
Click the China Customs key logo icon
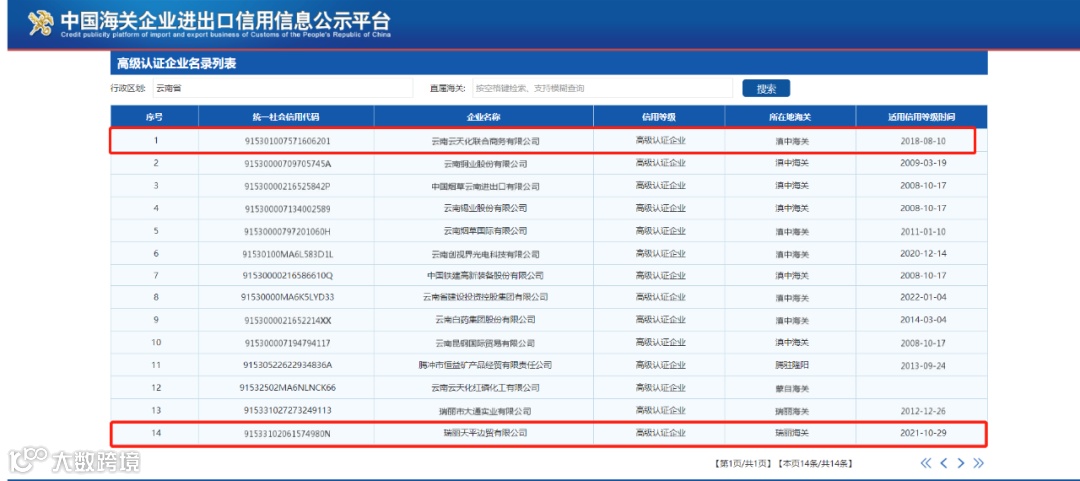(41, 23)
